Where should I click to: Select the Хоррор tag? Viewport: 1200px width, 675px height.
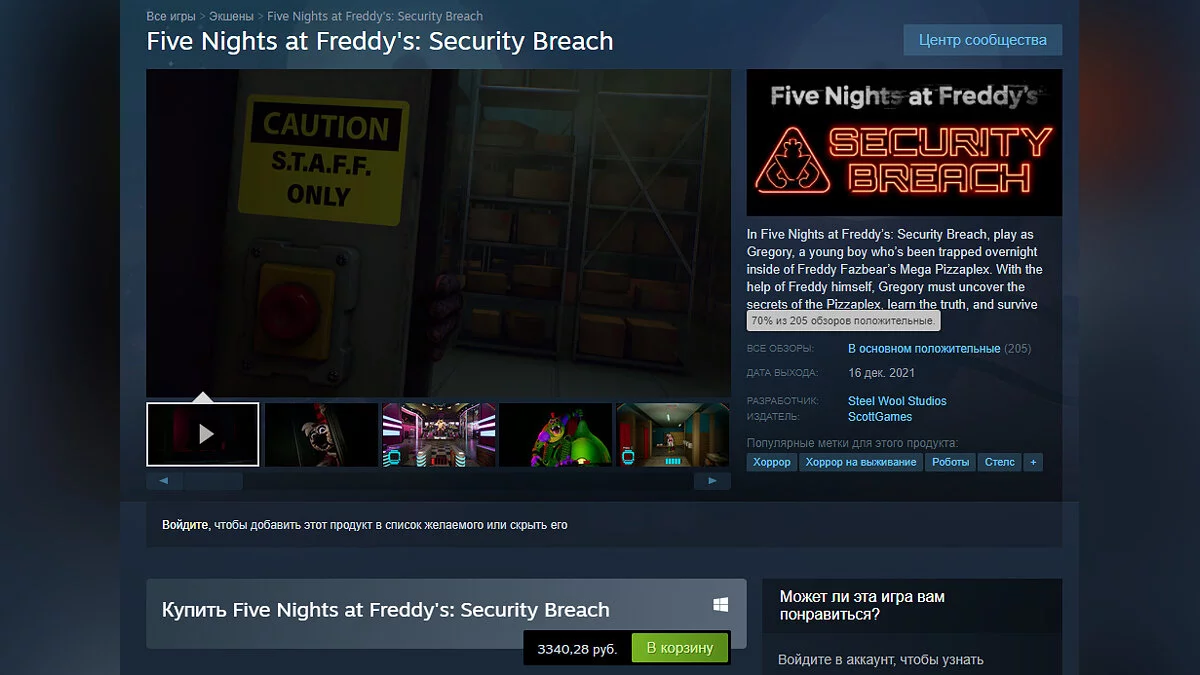(772, 462)
